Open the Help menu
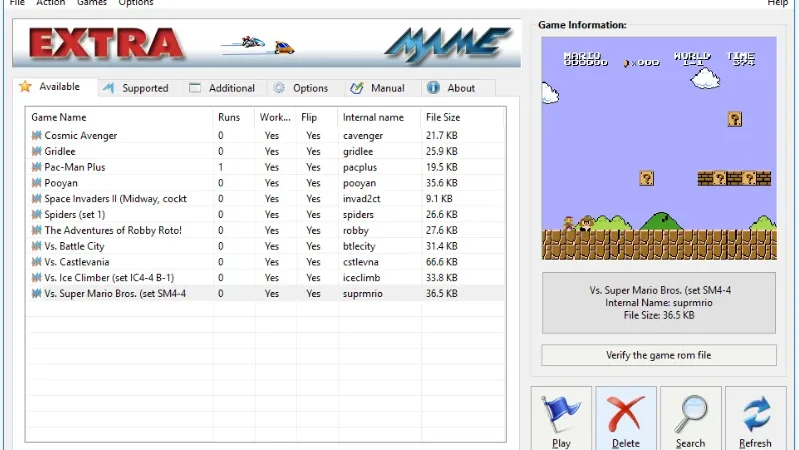The height and width of the screenshot is (450, 799). point(778,3)
